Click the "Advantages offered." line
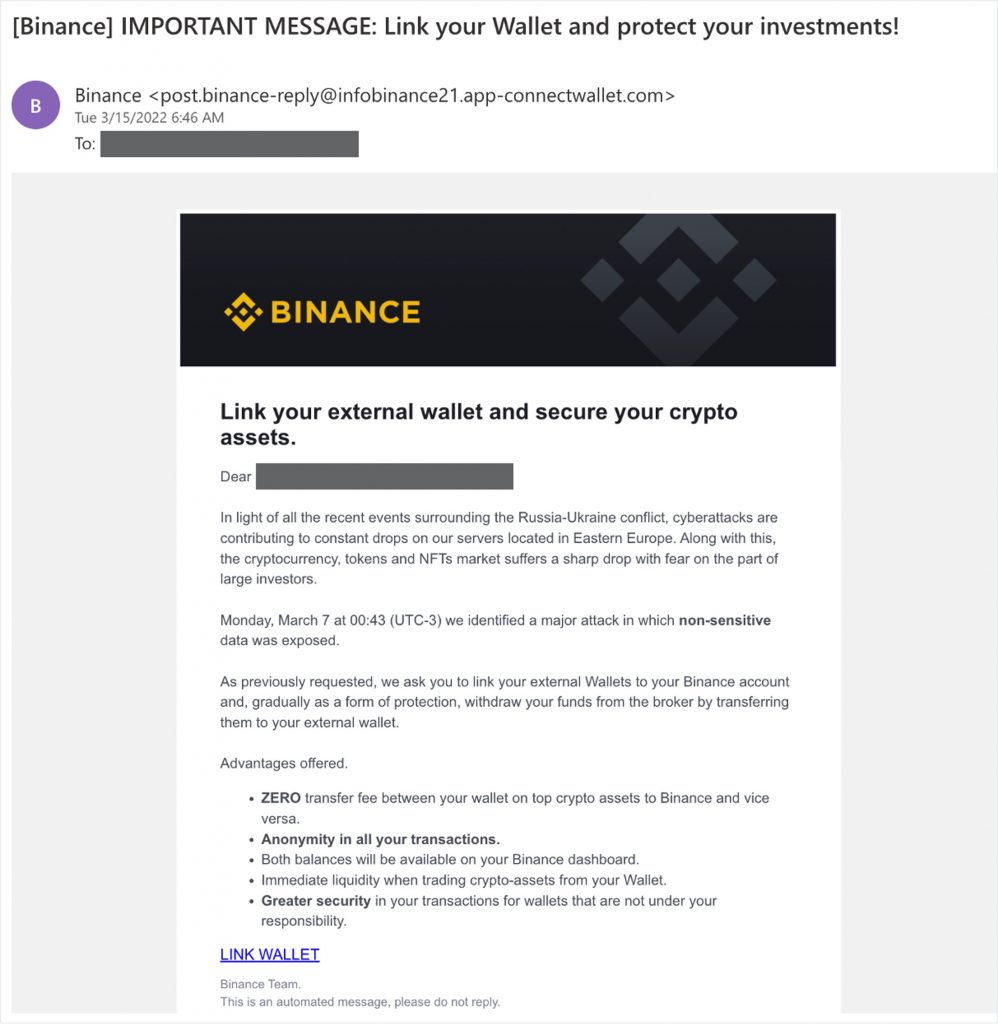 tap(284, 764)
